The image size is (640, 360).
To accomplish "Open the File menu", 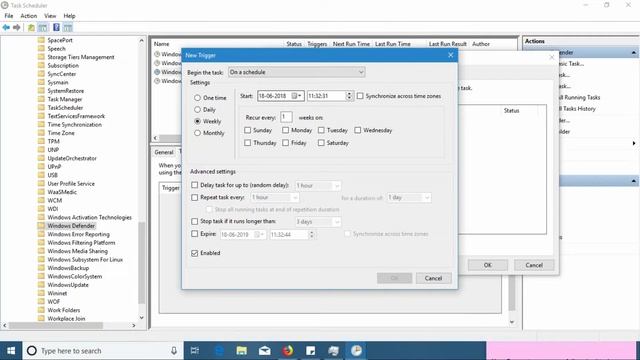I will point(9,16).
